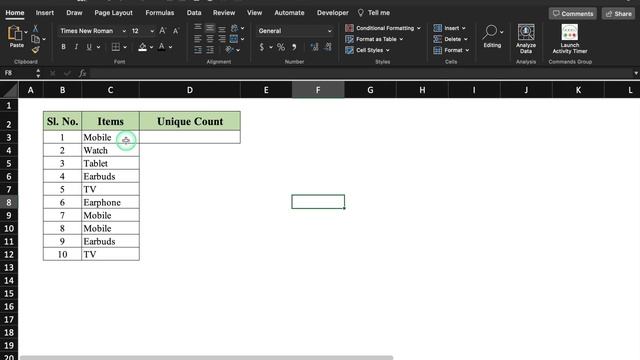Apply accounting dollar number format
This screenshot has height=360, width=640.
[x=262, y=47]
